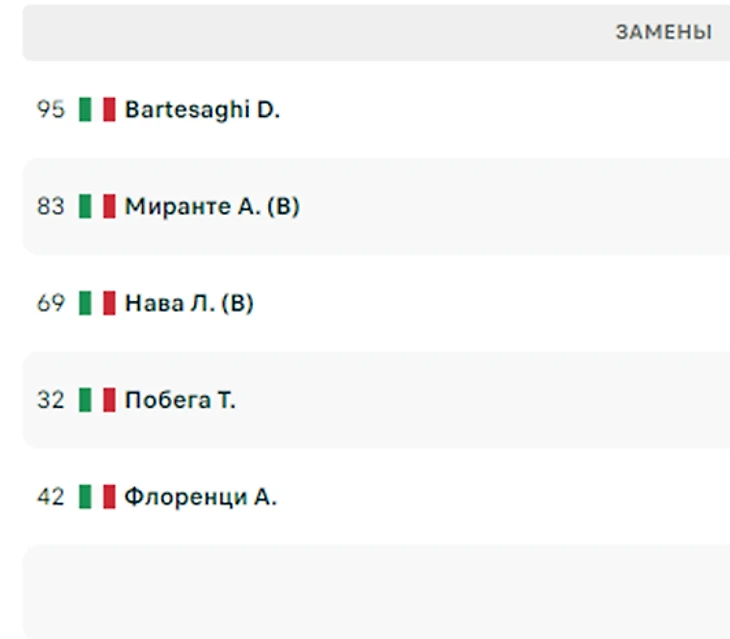Open goalkeeper Миранте А. (В) profile
The width and height of the screenshot is (730, 639).
pyautogui.click(x=212, y=207)
